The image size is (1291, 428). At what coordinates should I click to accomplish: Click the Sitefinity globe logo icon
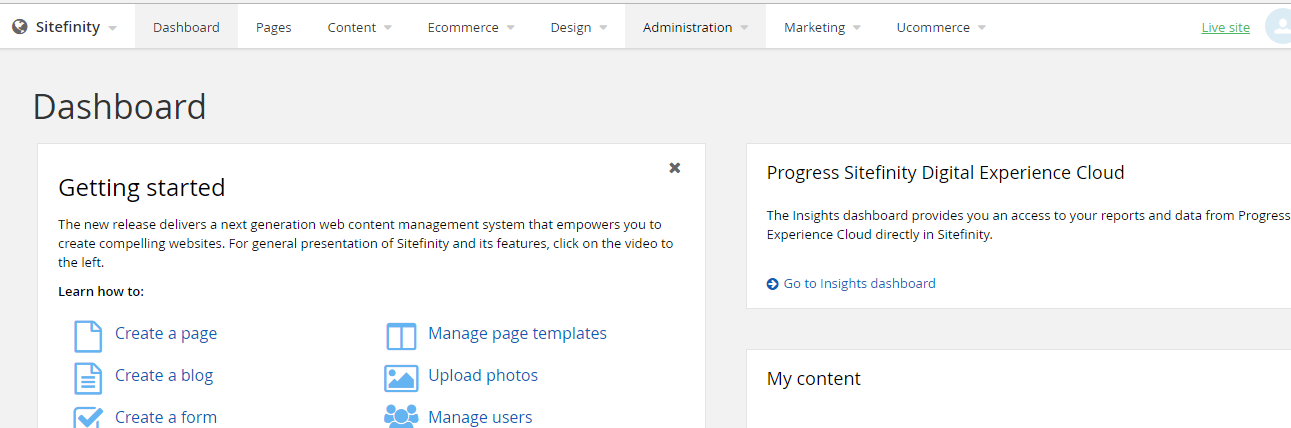click(19, 27)
